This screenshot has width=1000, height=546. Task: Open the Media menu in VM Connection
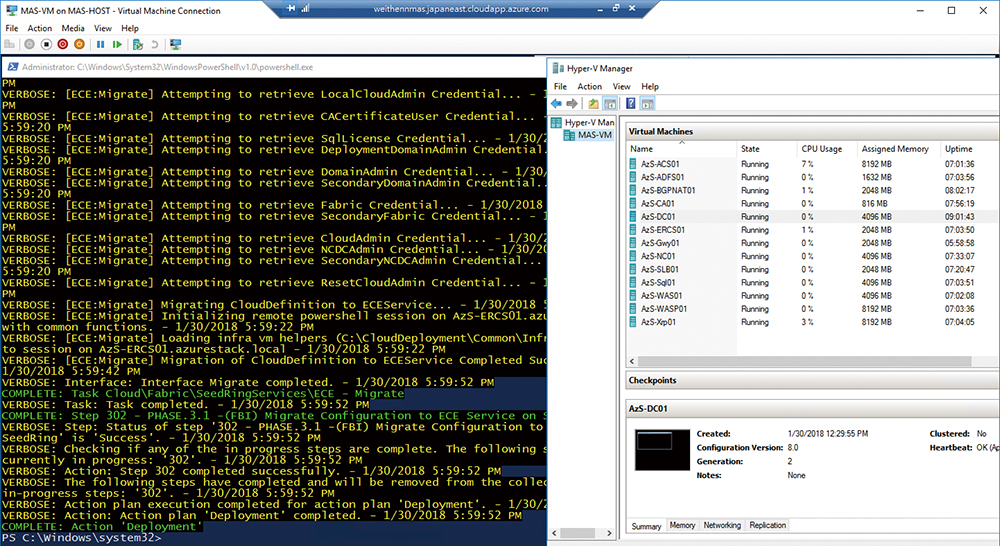point(73,28)
